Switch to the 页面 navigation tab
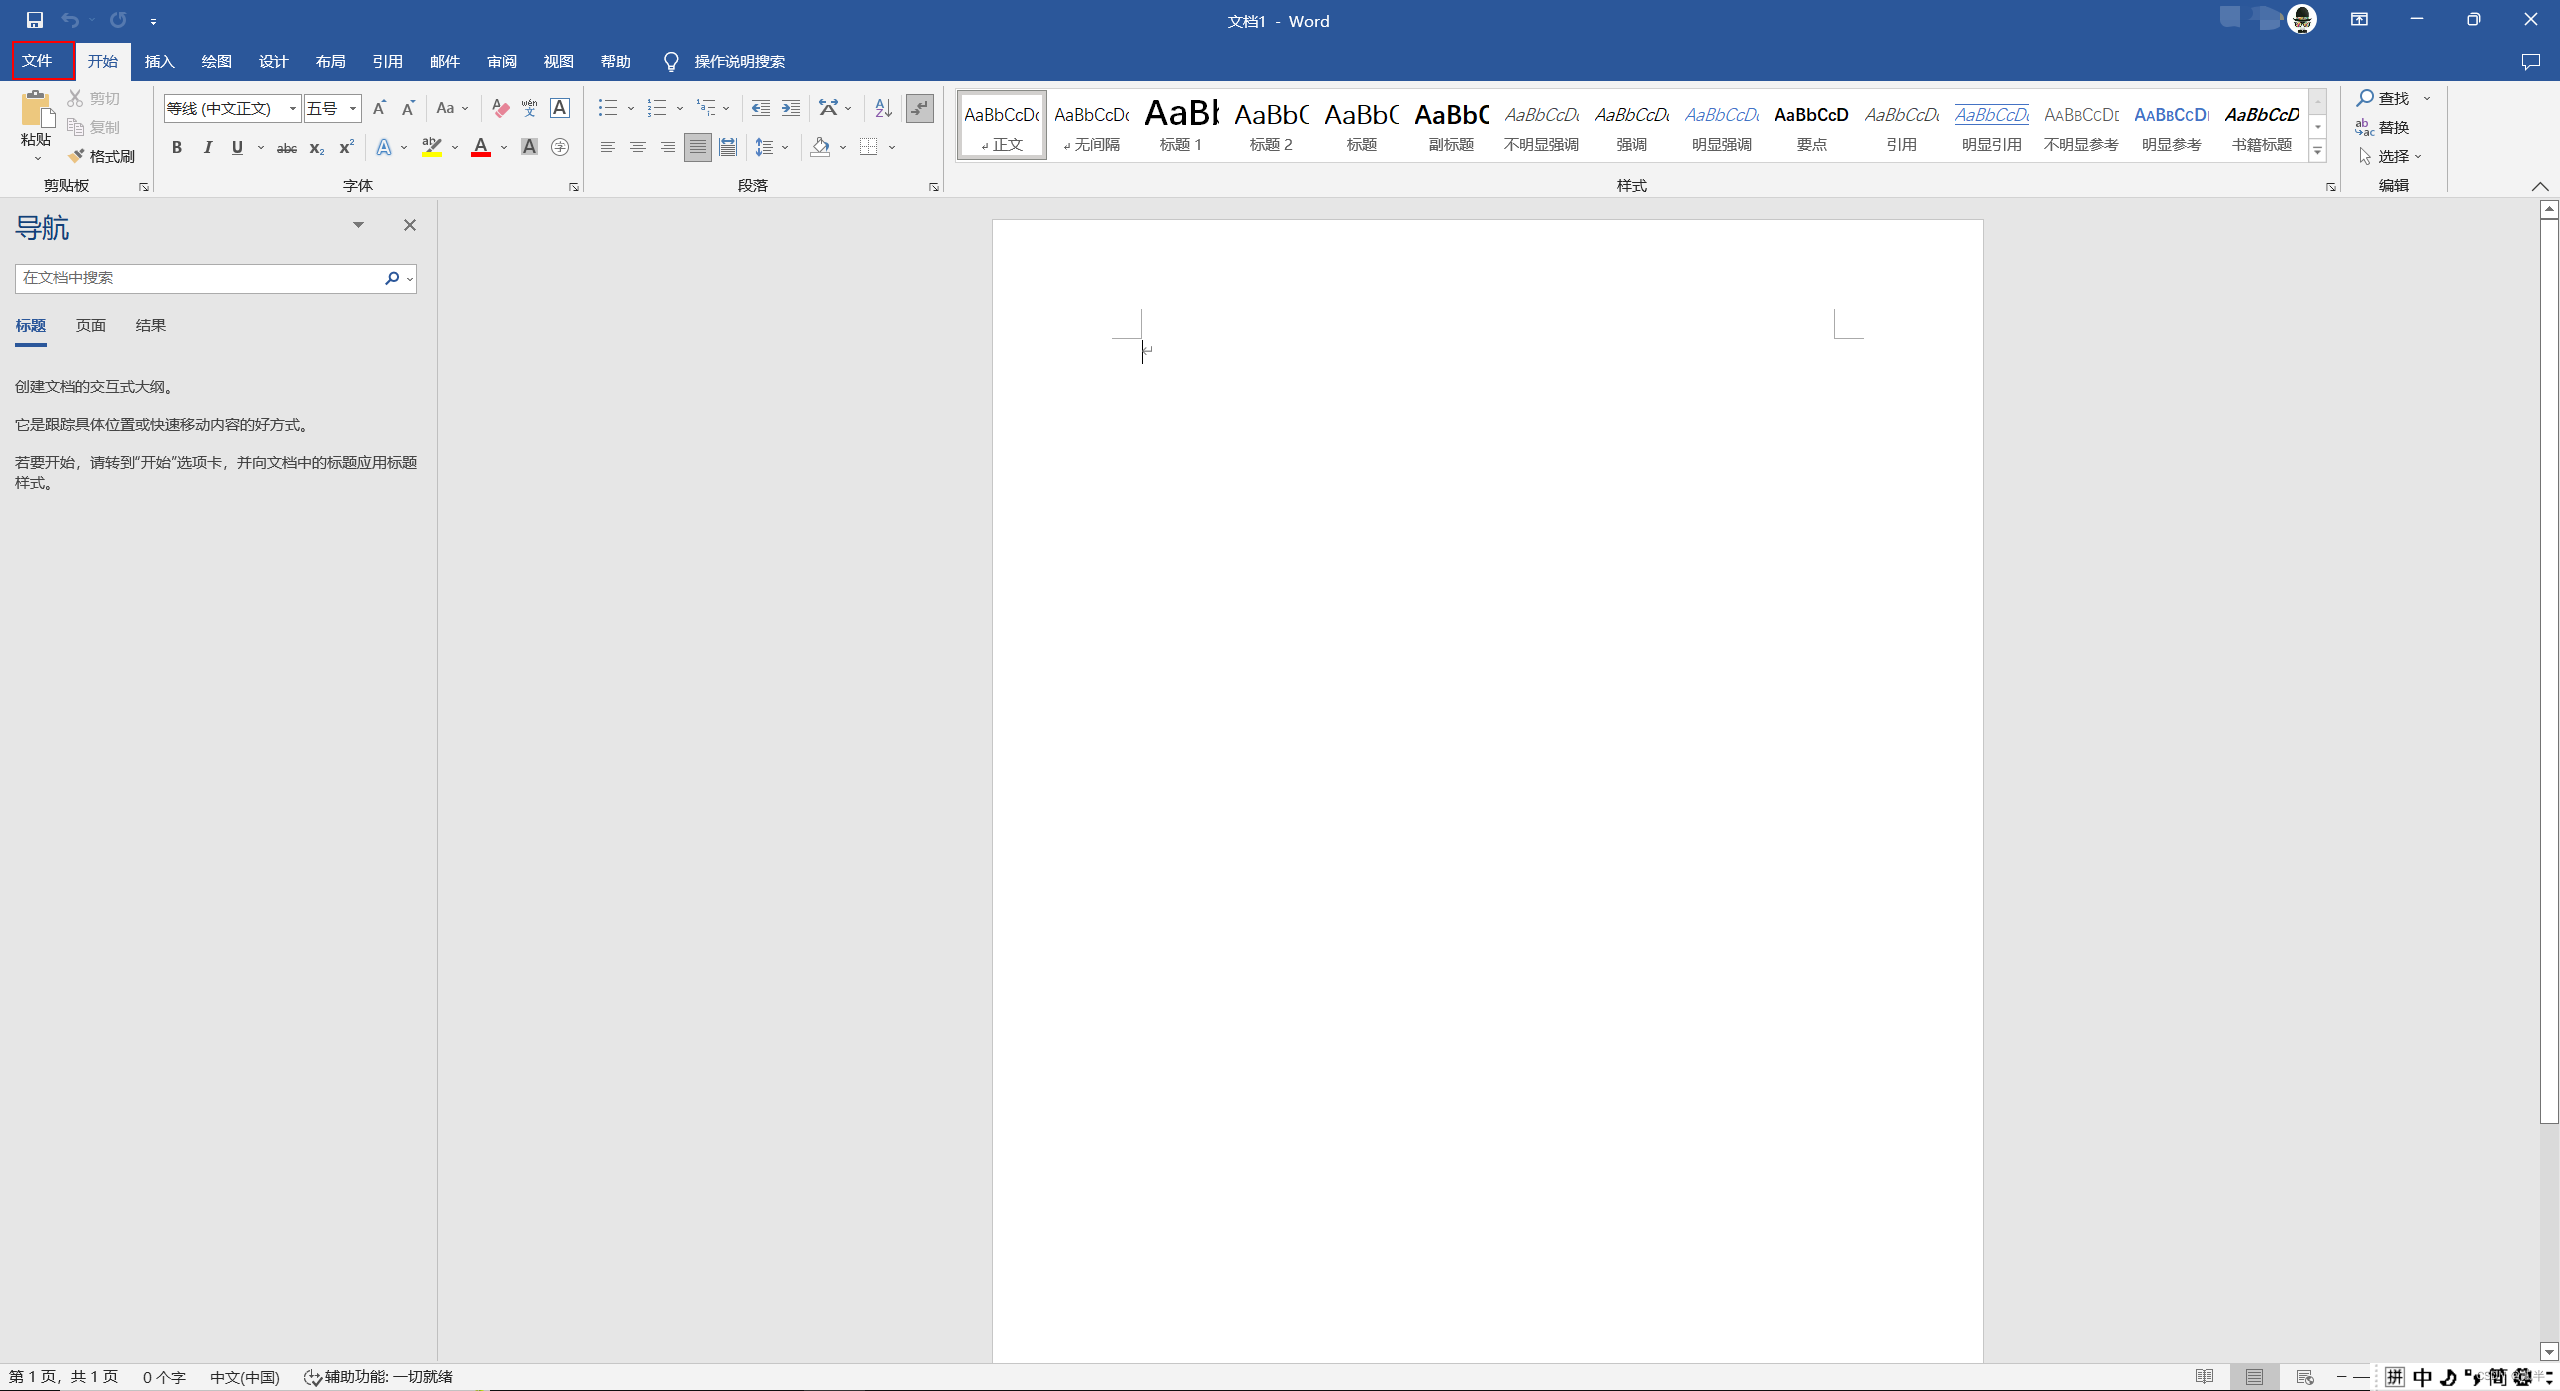The image size is (2560, 1391). pyautogui.click(x=91, y=326)
